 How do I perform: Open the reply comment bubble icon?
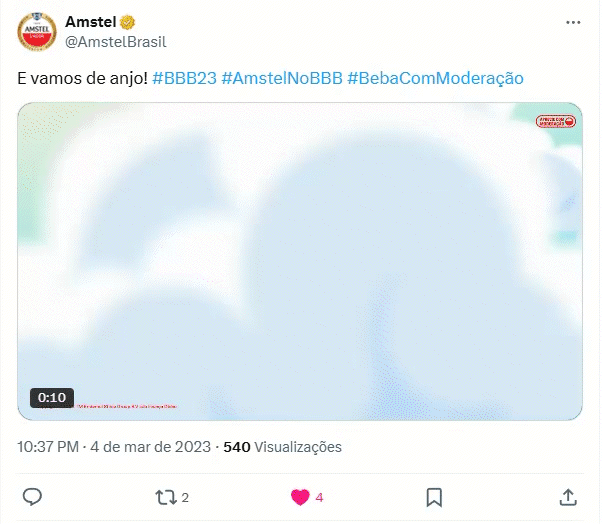pyautogui.click(x=32, y=497)
